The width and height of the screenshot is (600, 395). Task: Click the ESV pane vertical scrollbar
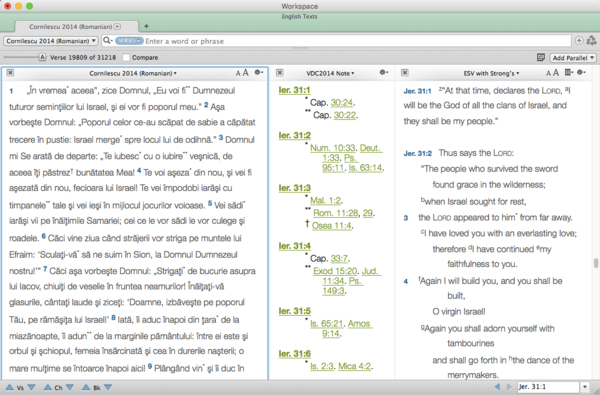(x=596, y=263)
